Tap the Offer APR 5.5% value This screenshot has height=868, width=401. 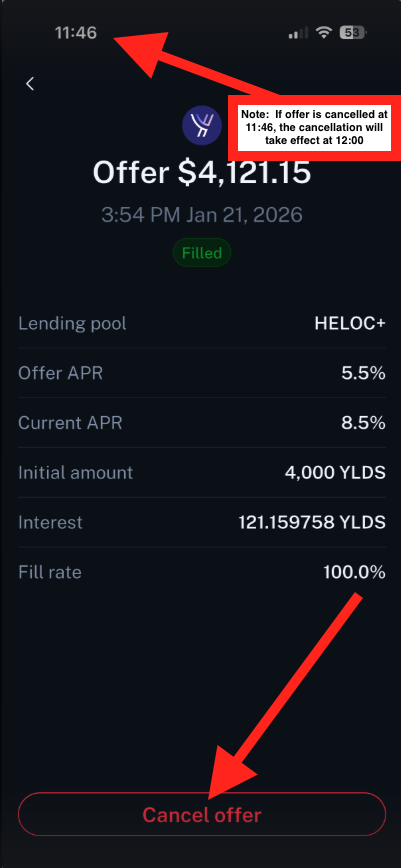[363, 373]
